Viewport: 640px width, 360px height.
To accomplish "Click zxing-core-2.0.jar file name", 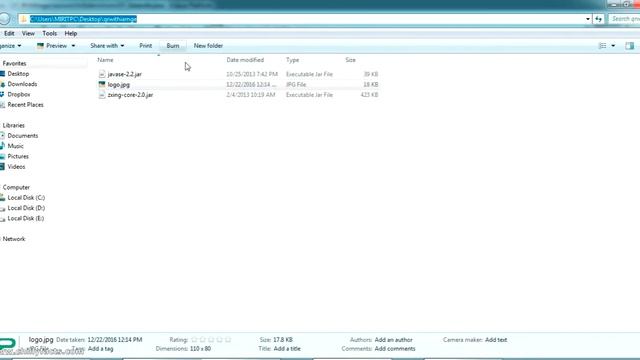I will pos(130,95).
